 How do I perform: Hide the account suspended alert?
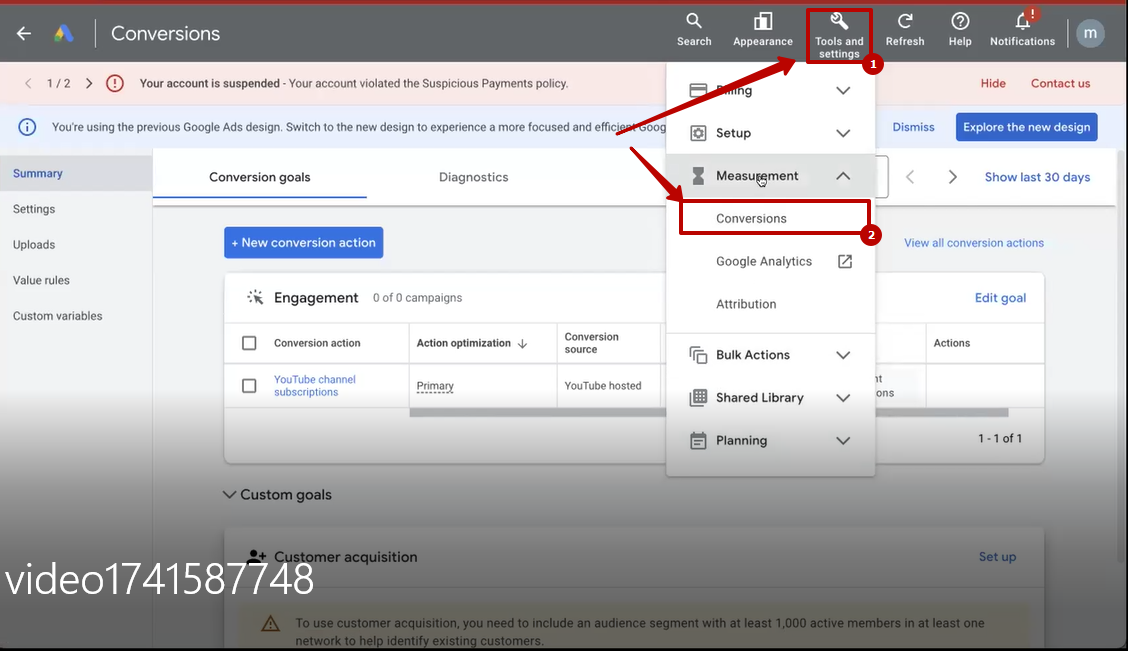[993, 83]
